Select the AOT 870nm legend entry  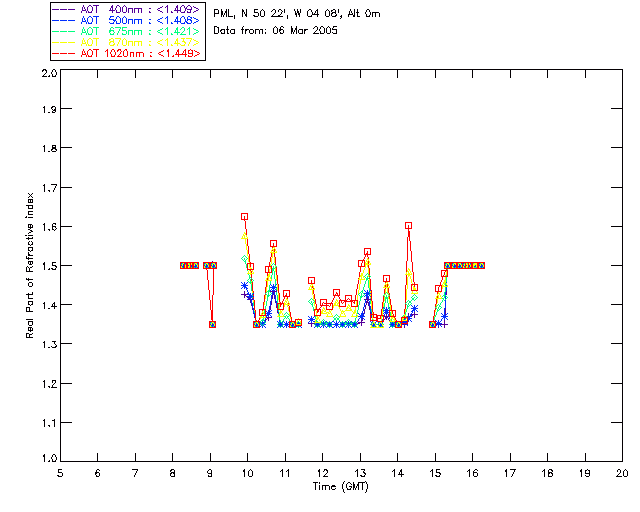coord(127,42)
